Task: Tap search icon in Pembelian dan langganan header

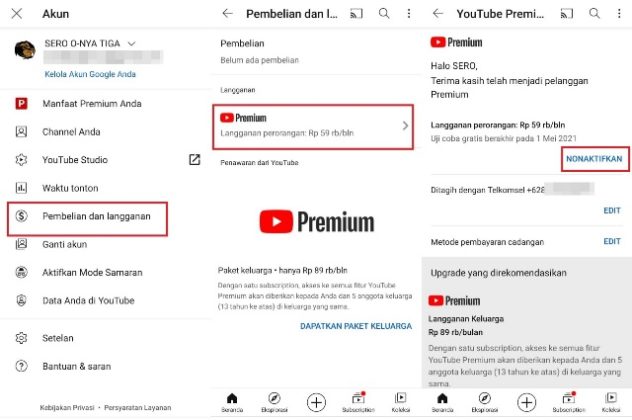Action: pyautogui.click(x=384, y=14)
